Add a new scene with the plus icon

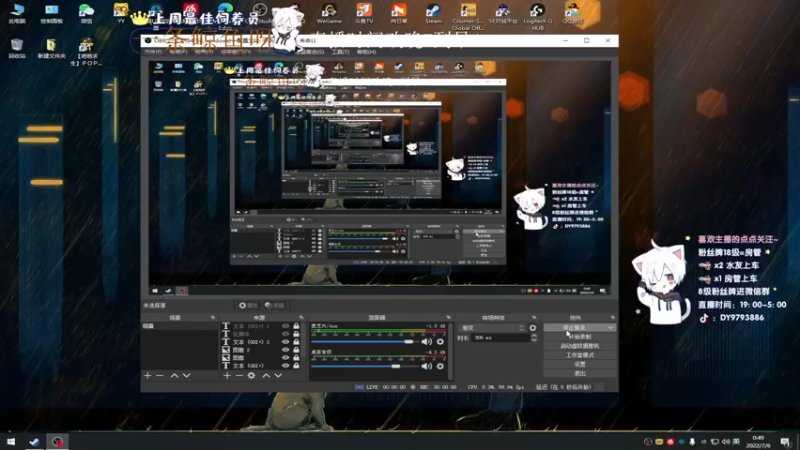[x=147, y=376]
